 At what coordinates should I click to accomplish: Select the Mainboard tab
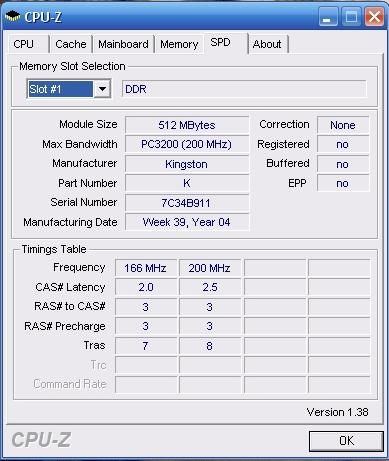[123, 44]
